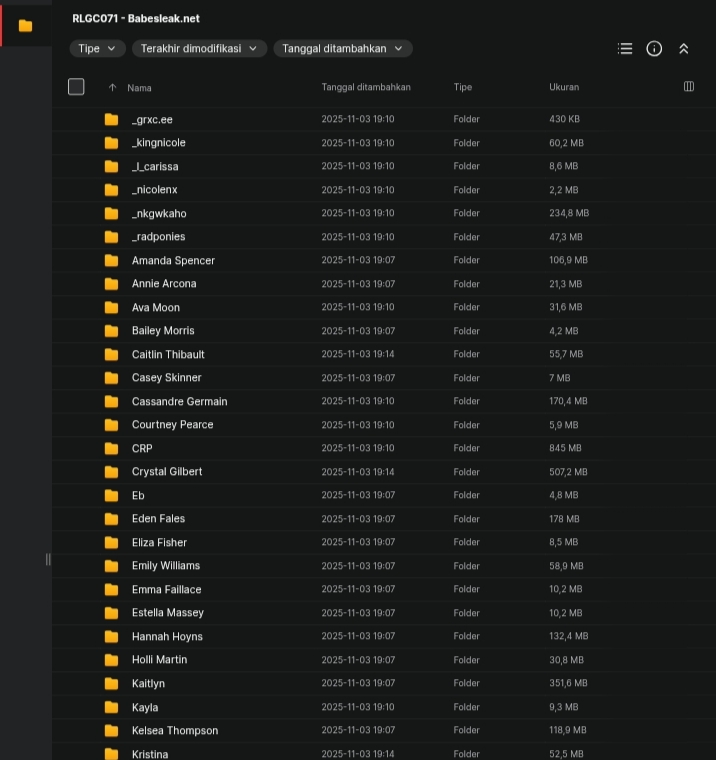Viewport: 716px width, 760px height.
Task: Click the size value 60,2 MB
Action: coord(566,143)
